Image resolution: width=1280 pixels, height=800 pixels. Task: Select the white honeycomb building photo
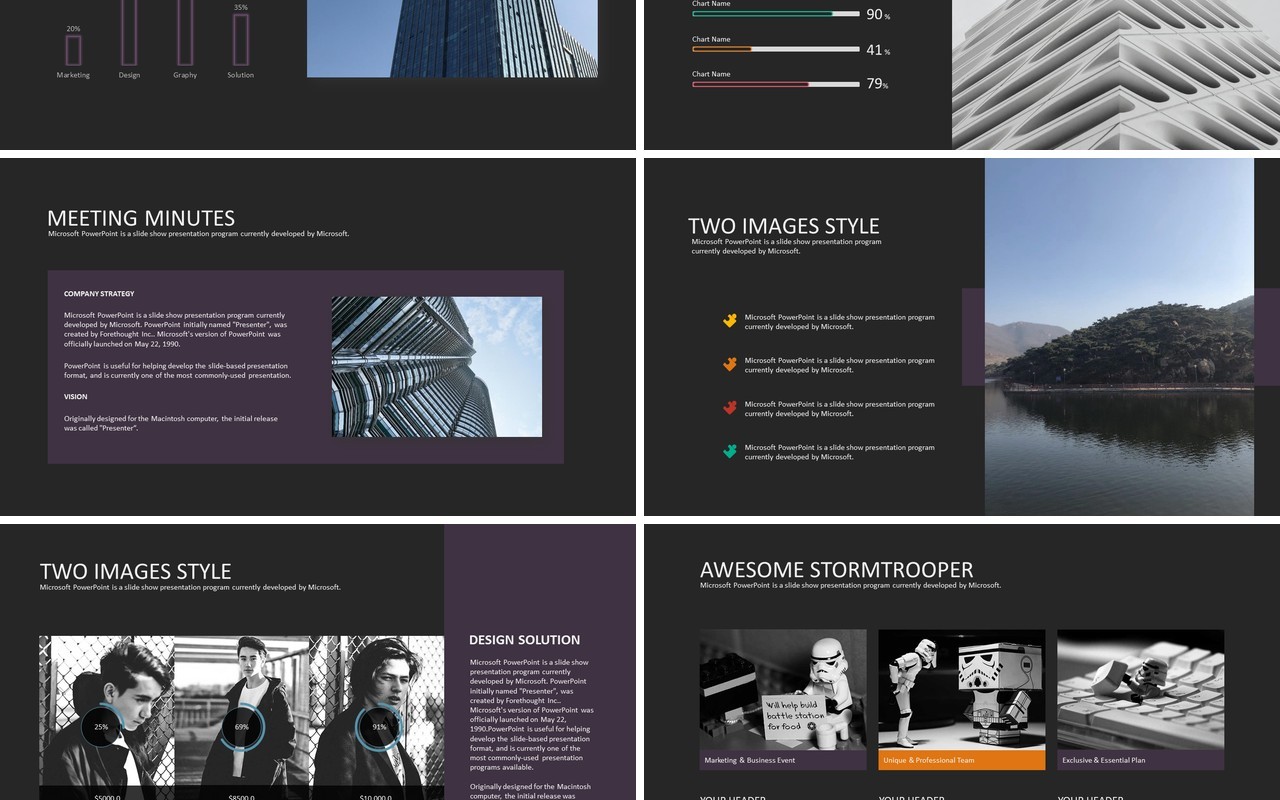(x=1116, y=75)
